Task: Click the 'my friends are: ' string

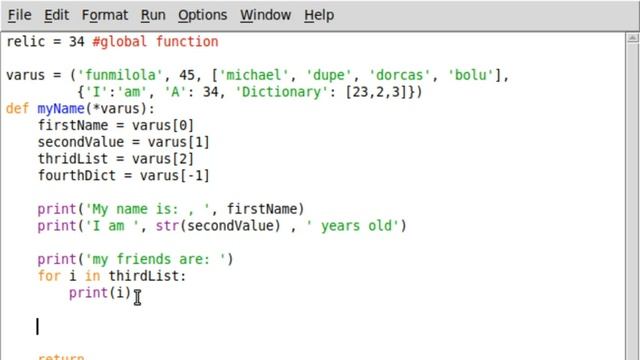Action: (155, 259)
